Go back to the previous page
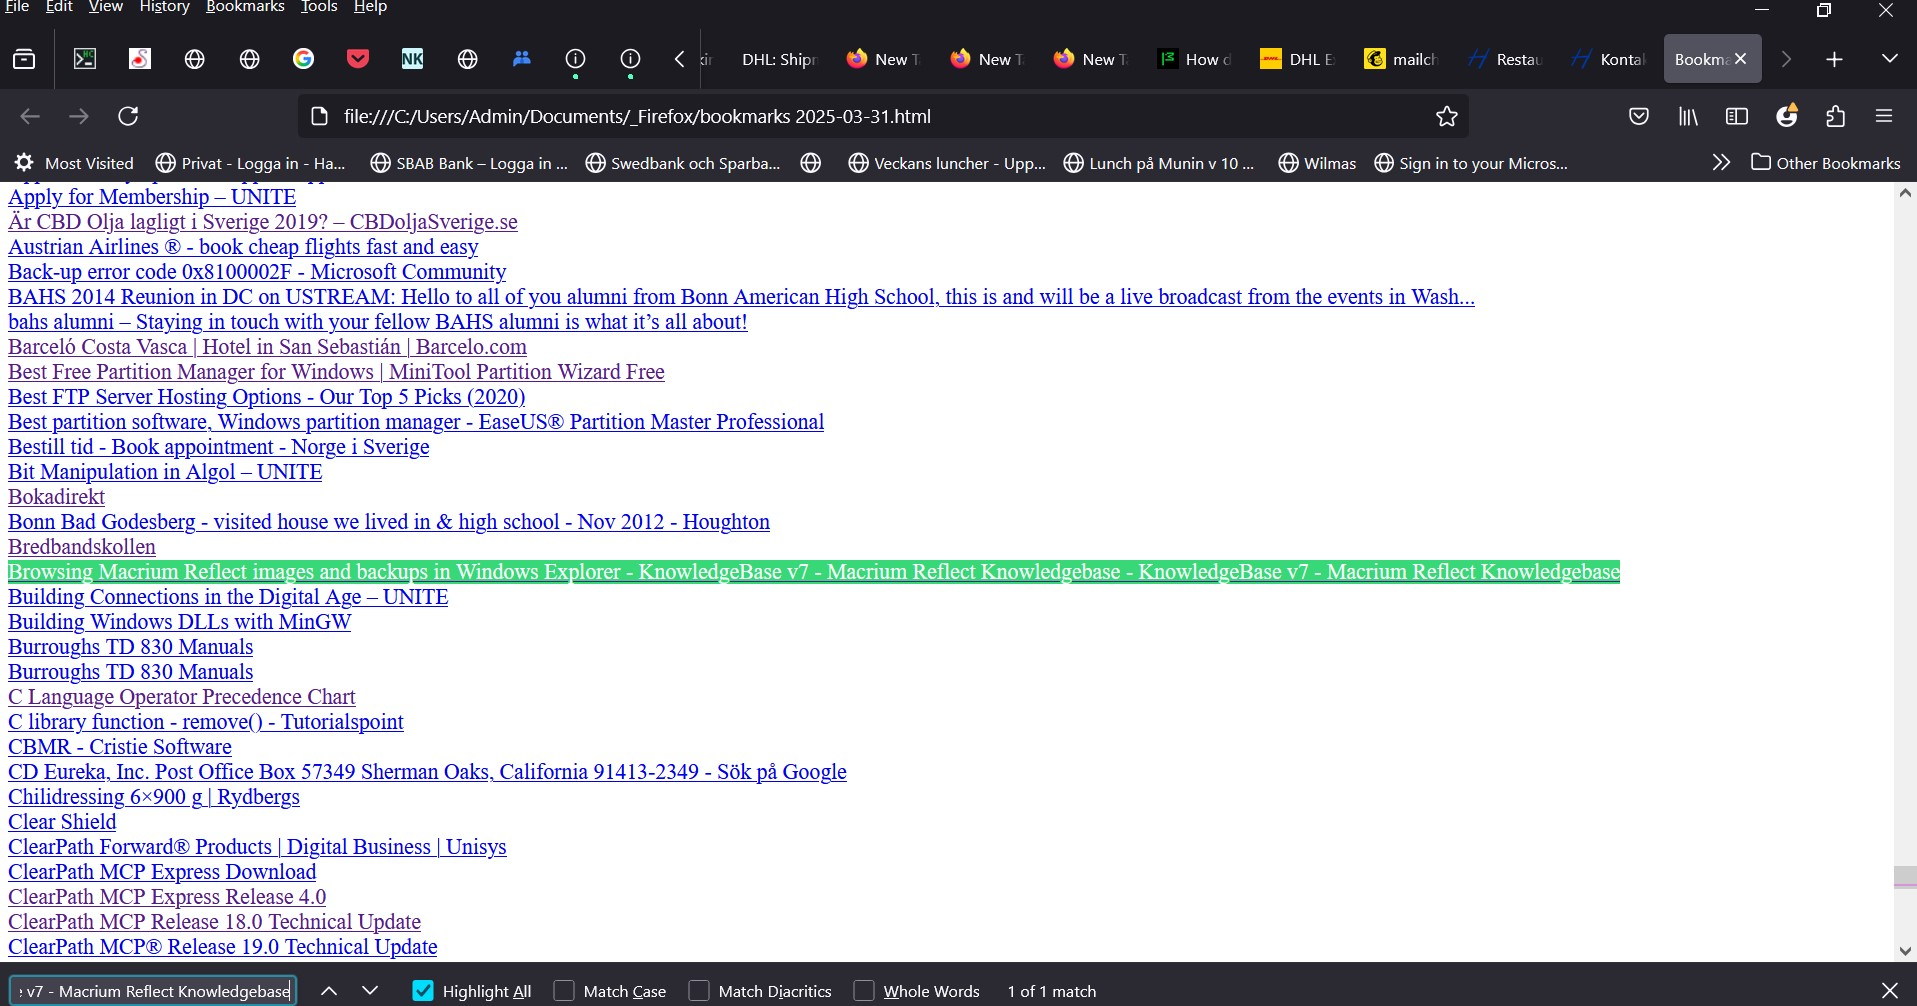Image resolution: width=1917 pixels, height=1006 pixels. [30, 116]
